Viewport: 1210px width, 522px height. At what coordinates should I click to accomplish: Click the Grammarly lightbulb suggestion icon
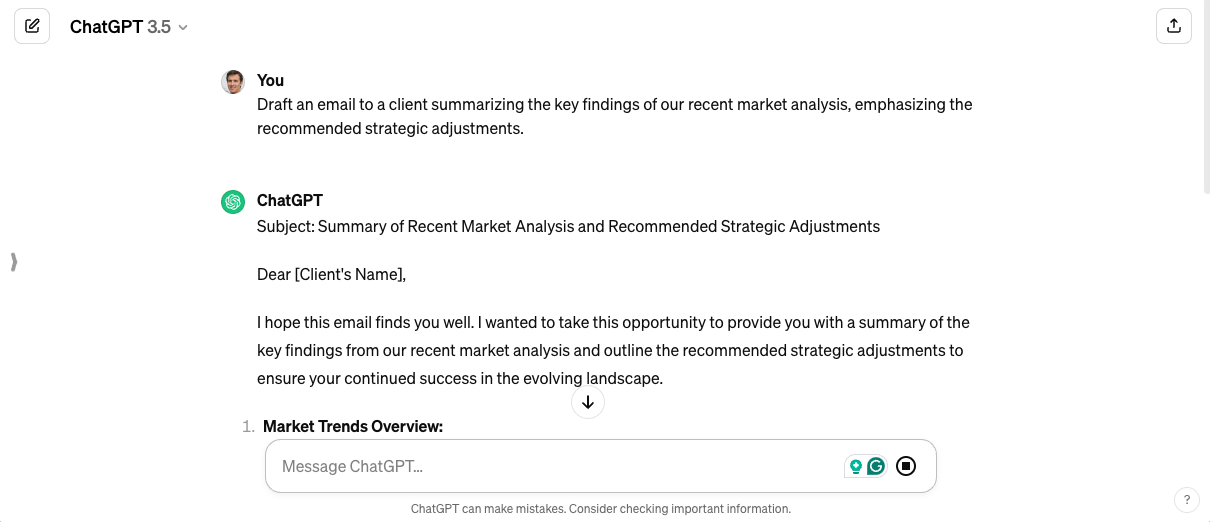click(x=856, y=466)
